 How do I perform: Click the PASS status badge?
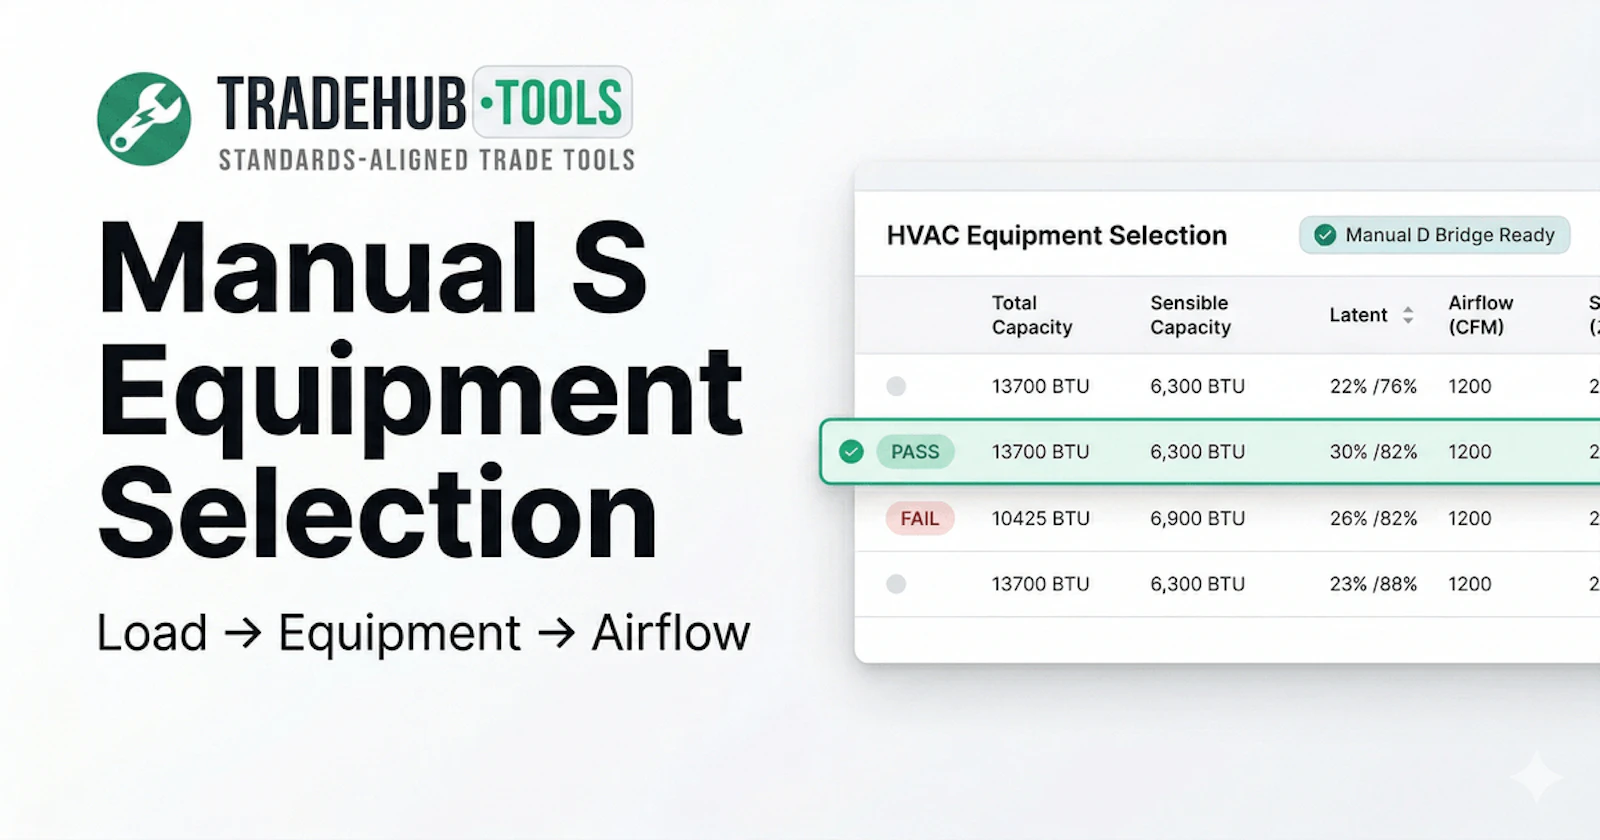click(915, 452)
